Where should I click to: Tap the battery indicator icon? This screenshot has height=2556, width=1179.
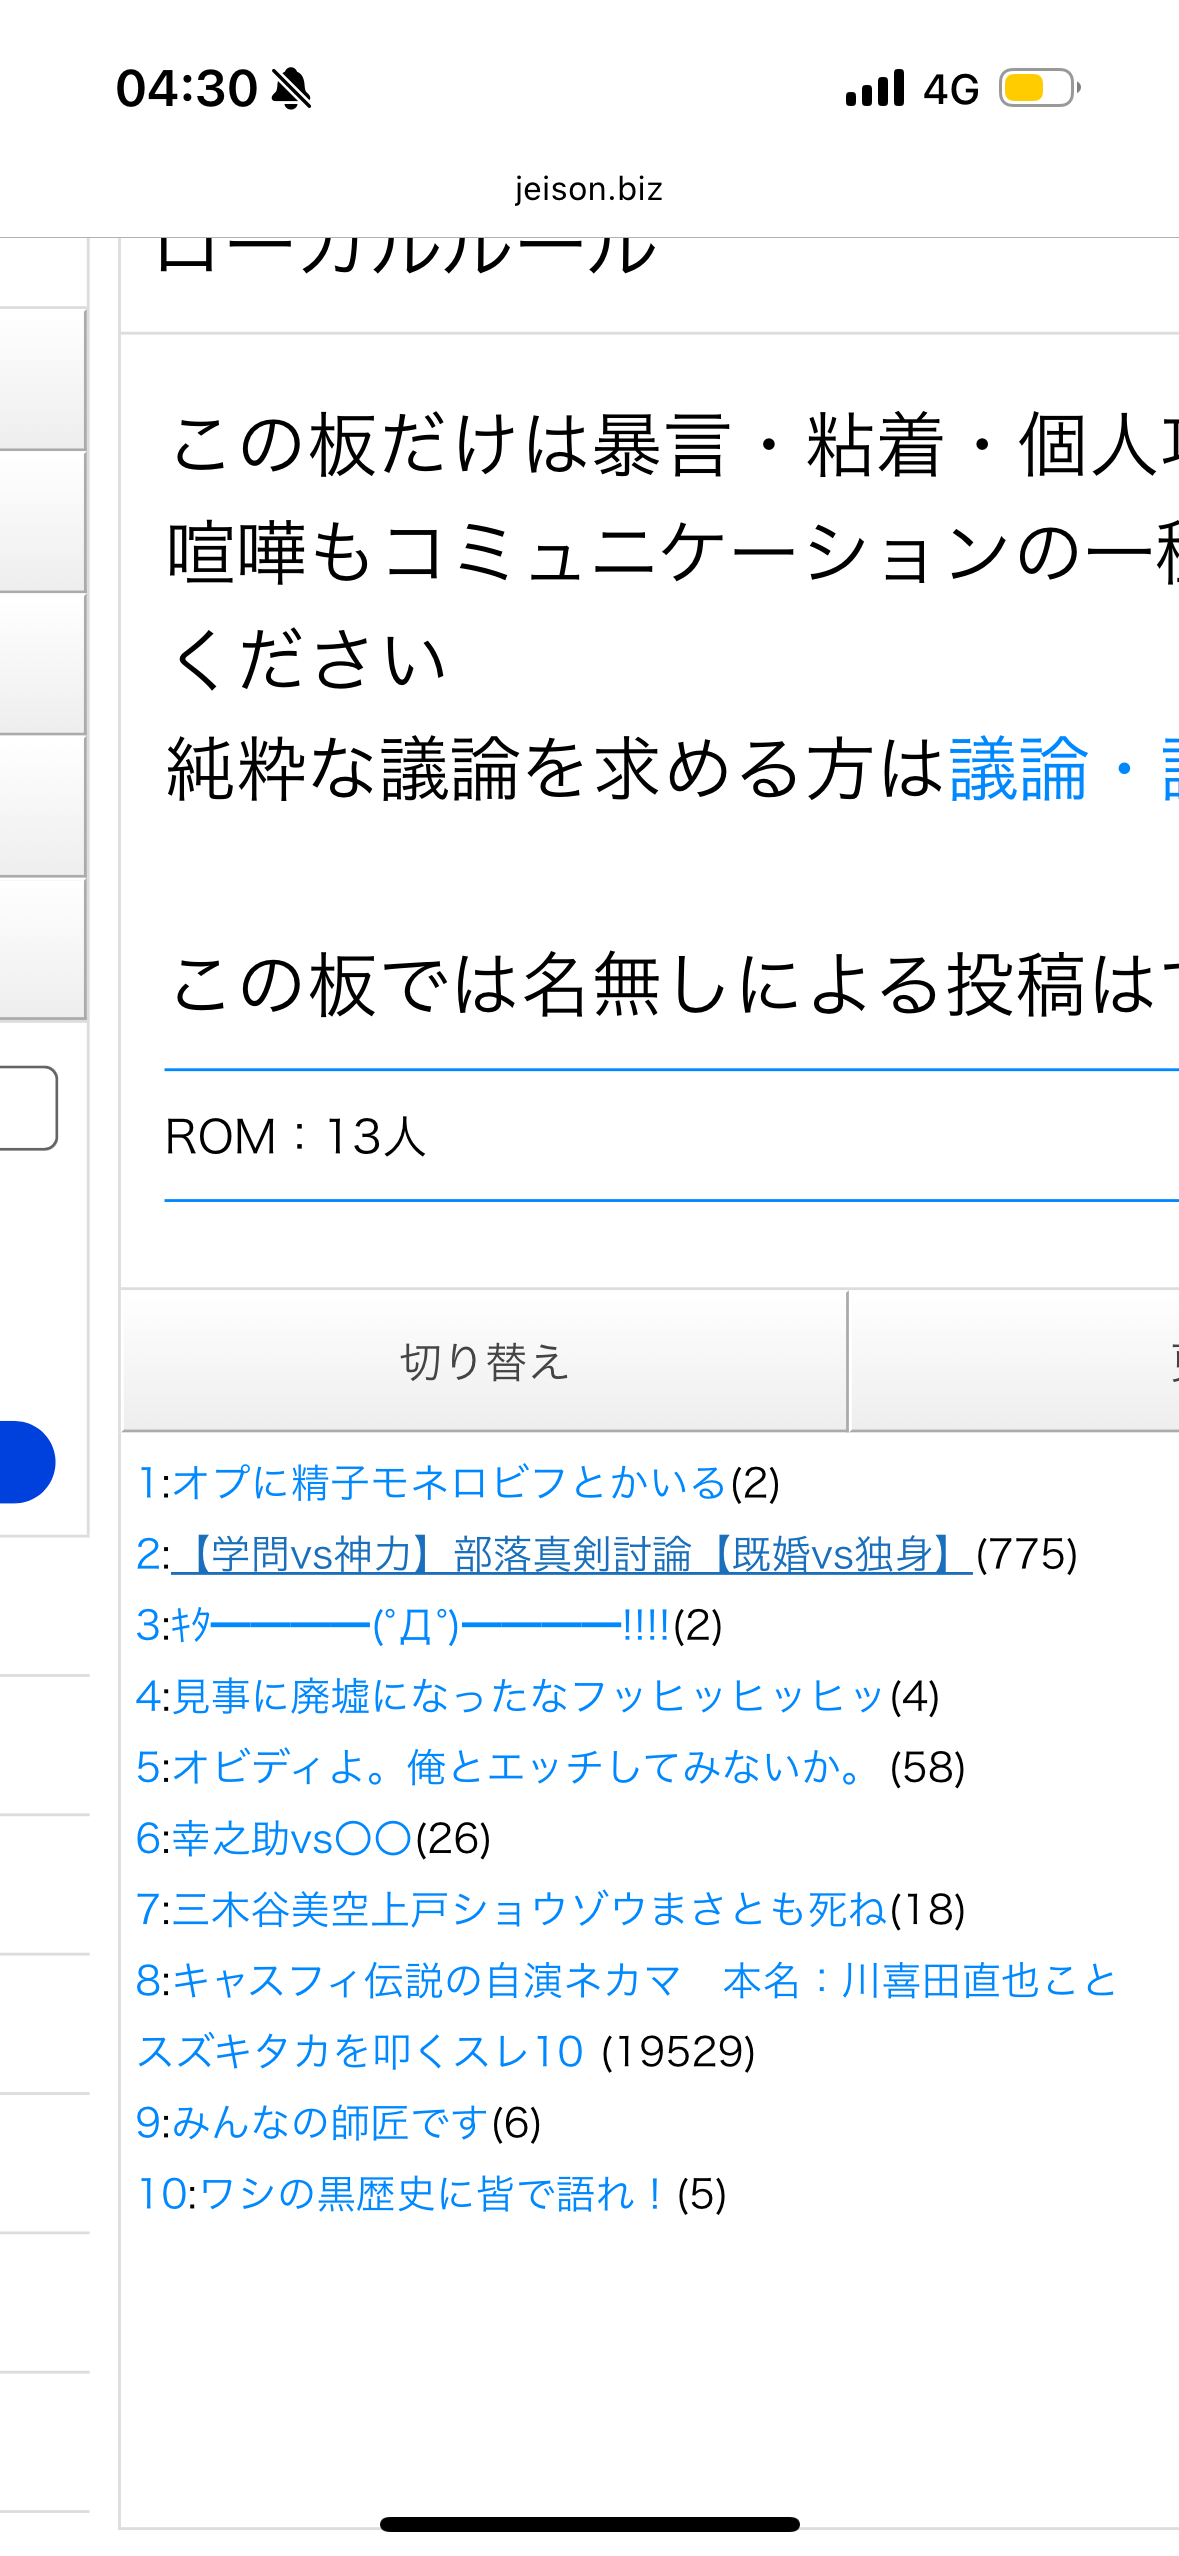tap(1039, 89)
